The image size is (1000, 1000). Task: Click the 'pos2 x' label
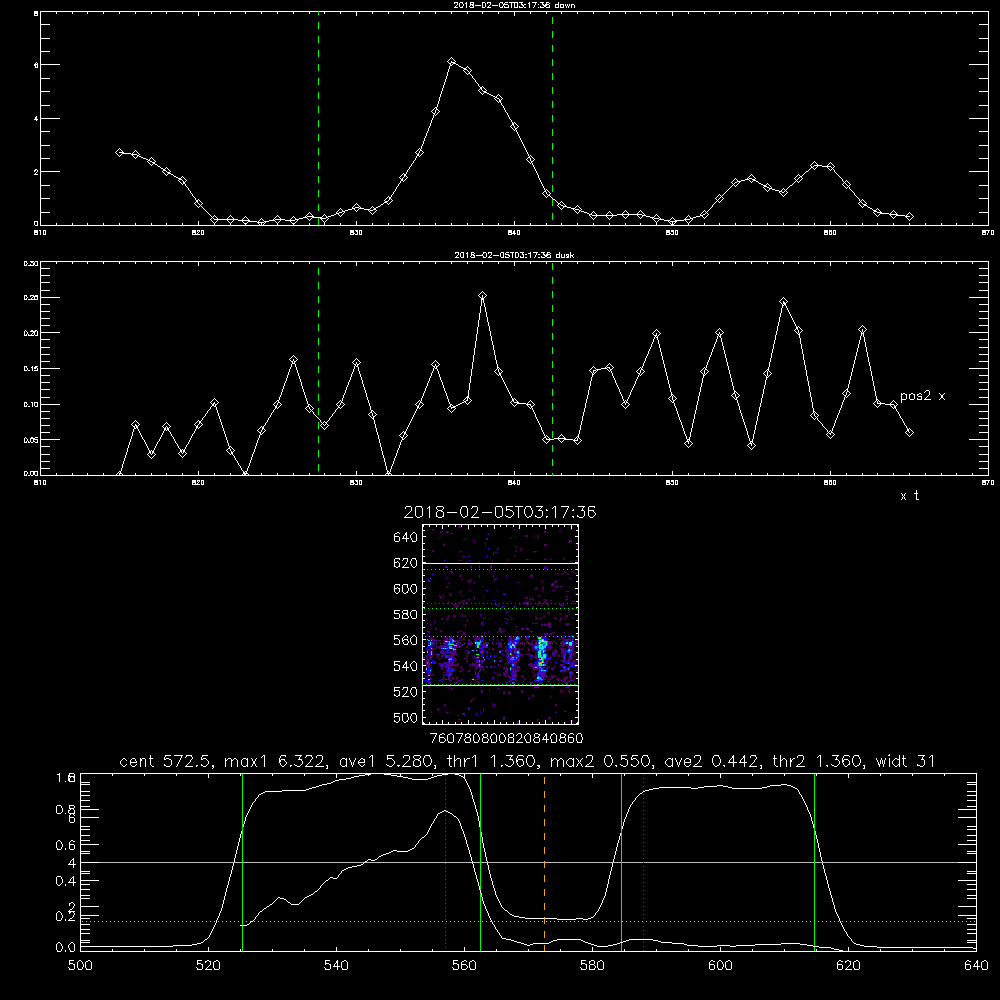(x=922, y=396)
